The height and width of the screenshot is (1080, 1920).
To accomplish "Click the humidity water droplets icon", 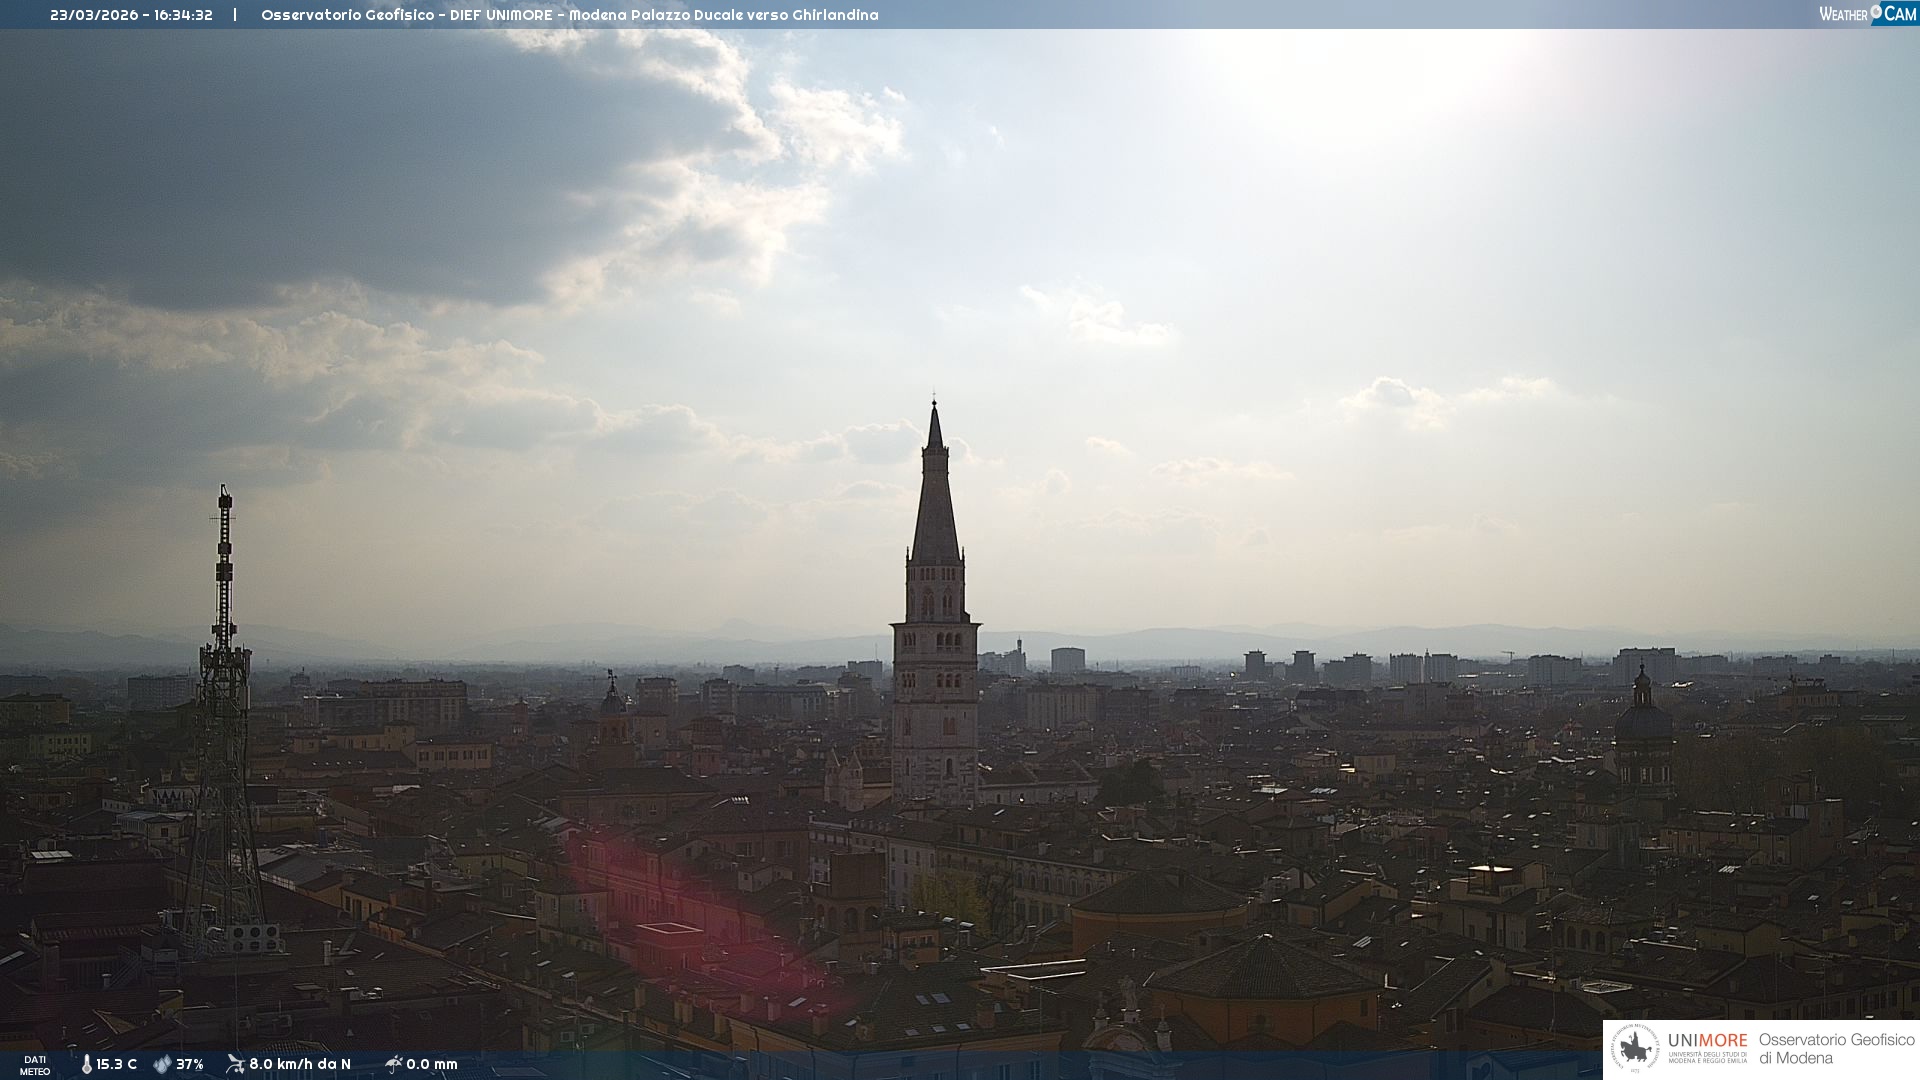I will [162, 1064].
